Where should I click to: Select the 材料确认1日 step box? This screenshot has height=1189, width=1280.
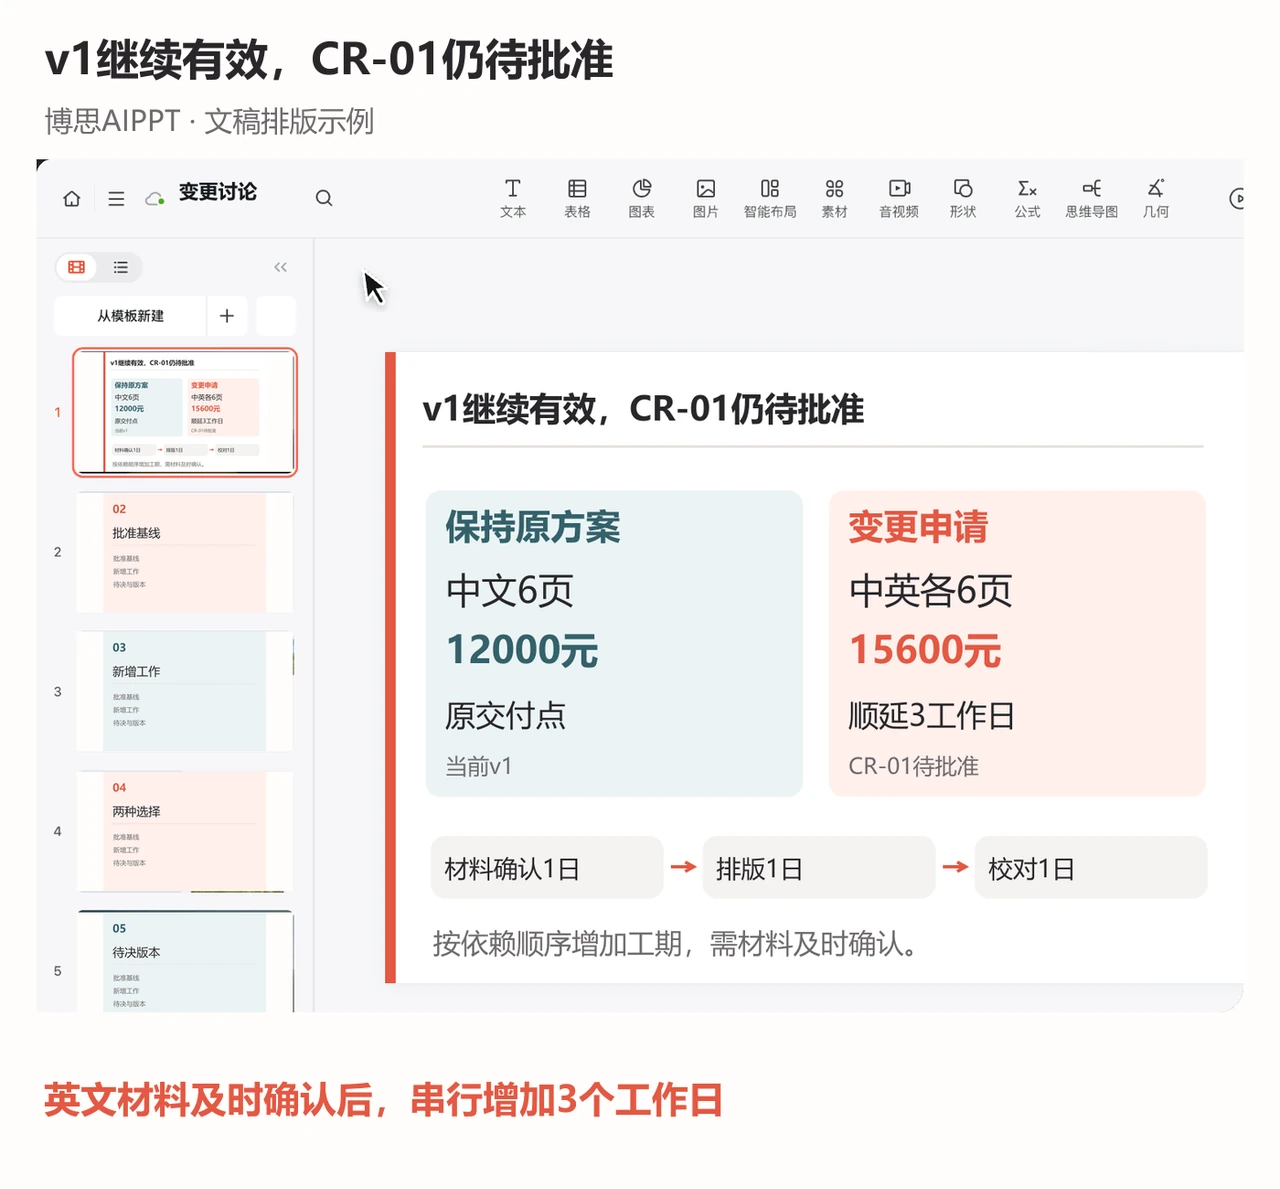pos(547,868)
